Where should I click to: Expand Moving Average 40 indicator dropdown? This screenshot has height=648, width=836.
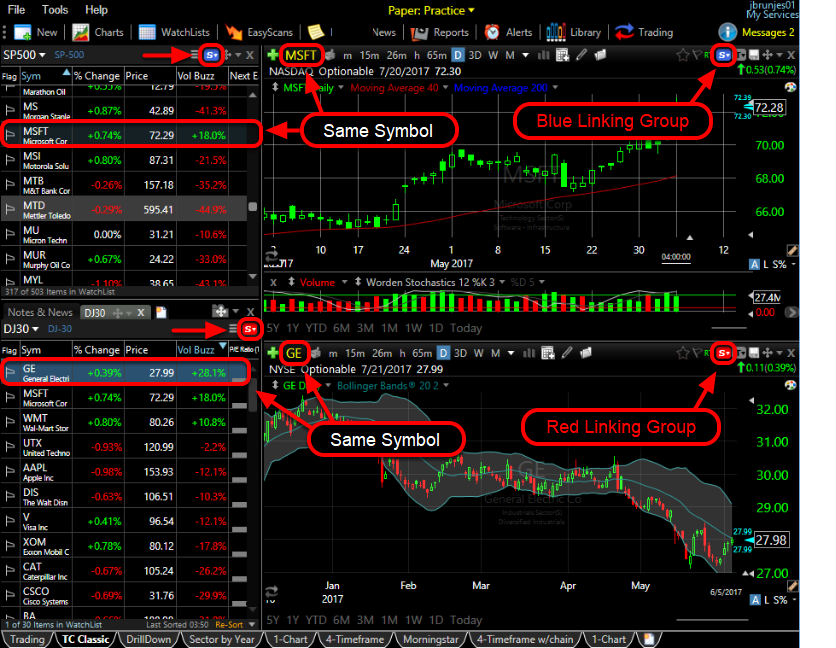[446, 87]
